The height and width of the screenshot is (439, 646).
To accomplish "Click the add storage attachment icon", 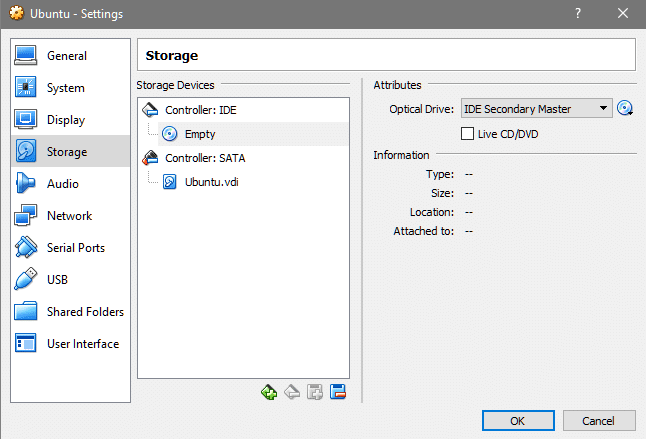I will 314,393.
